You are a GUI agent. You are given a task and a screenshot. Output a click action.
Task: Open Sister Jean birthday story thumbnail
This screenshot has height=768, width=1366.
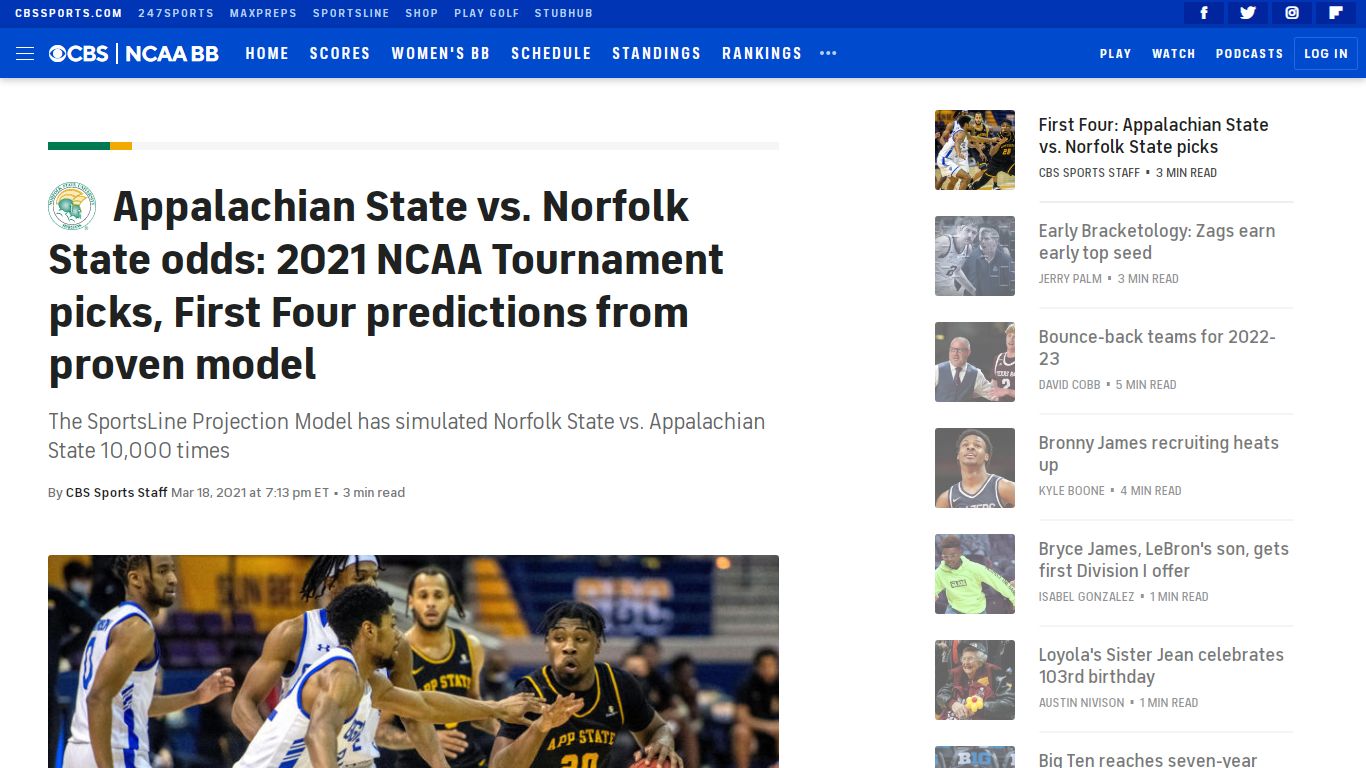click(x=975, y=680)
